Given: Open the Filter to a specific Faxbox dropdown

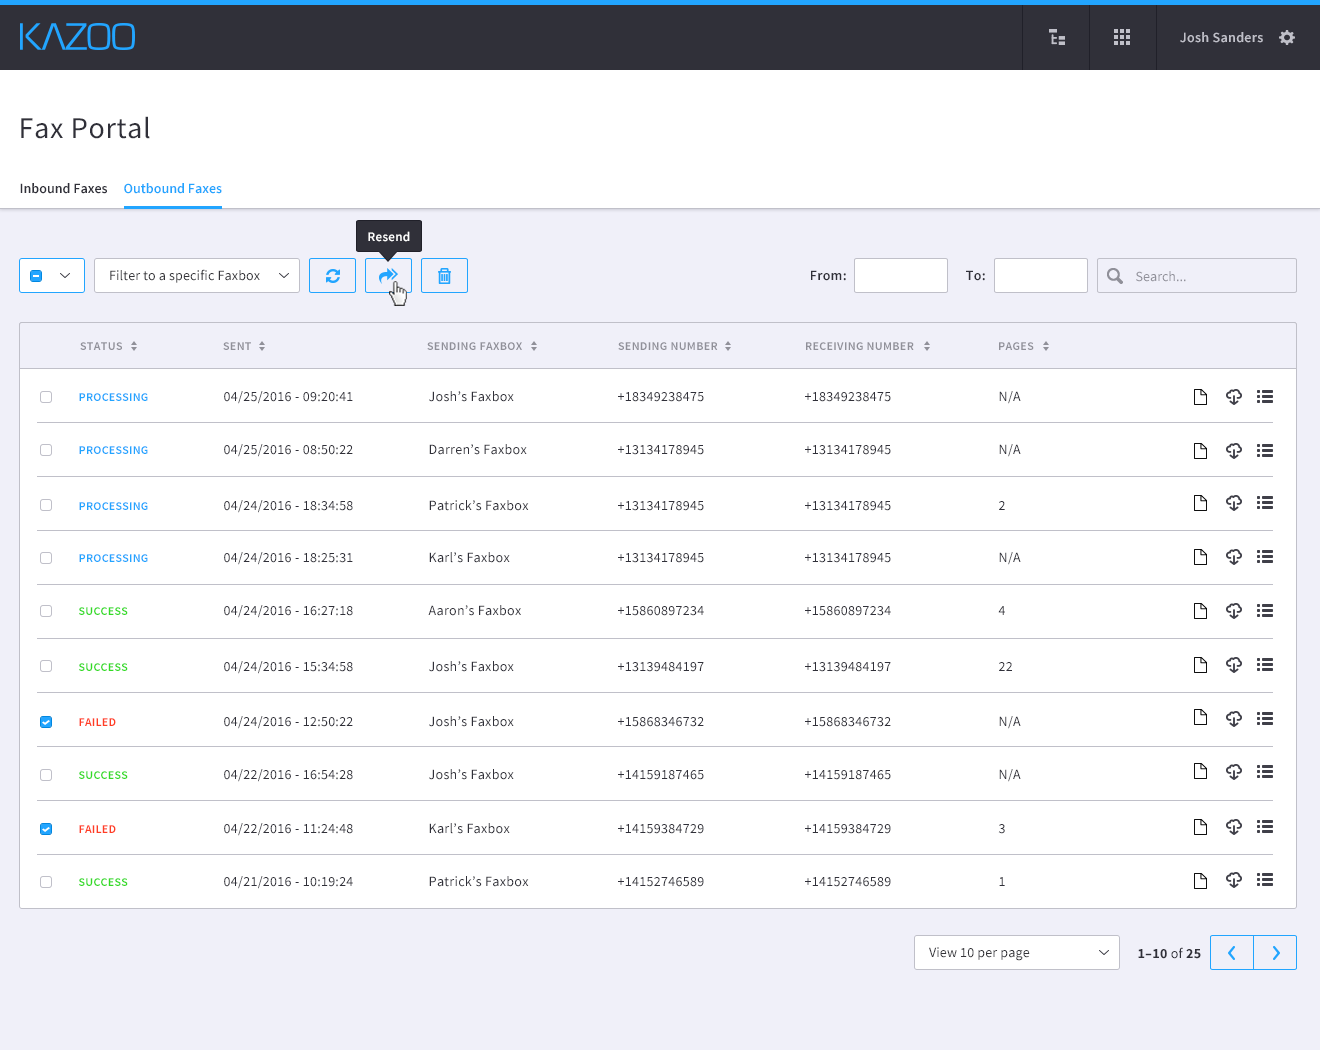Looking at the screenshot, I should [197, 276].
